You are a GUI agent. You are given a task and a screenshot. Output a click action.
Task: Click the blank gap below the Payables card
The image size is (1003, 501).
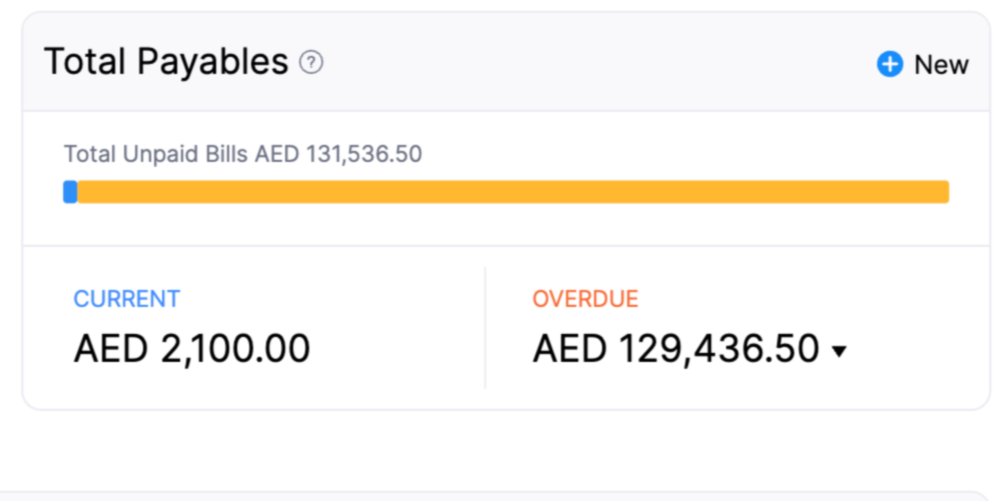click(x=500, y=450)
